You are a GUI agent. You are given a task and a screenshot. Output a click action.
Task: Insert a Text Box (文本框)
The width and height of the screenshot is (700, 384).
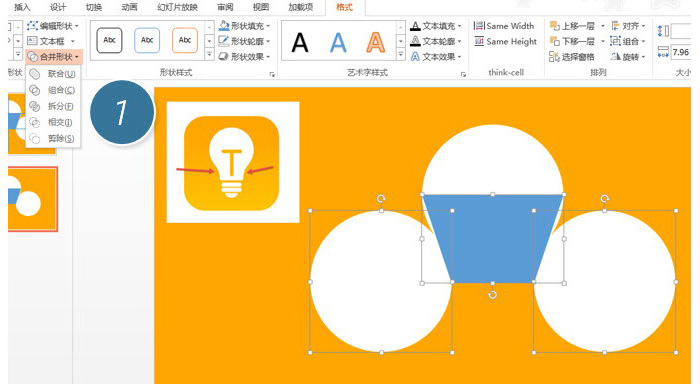pos(50,41)
